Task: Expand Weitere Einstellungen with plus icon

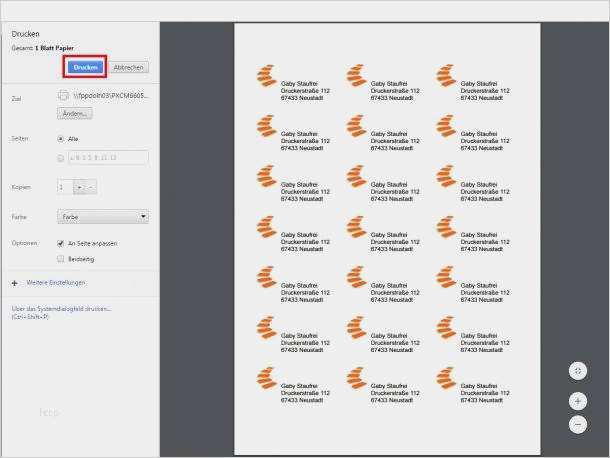Action: click(x=15, y=283)
